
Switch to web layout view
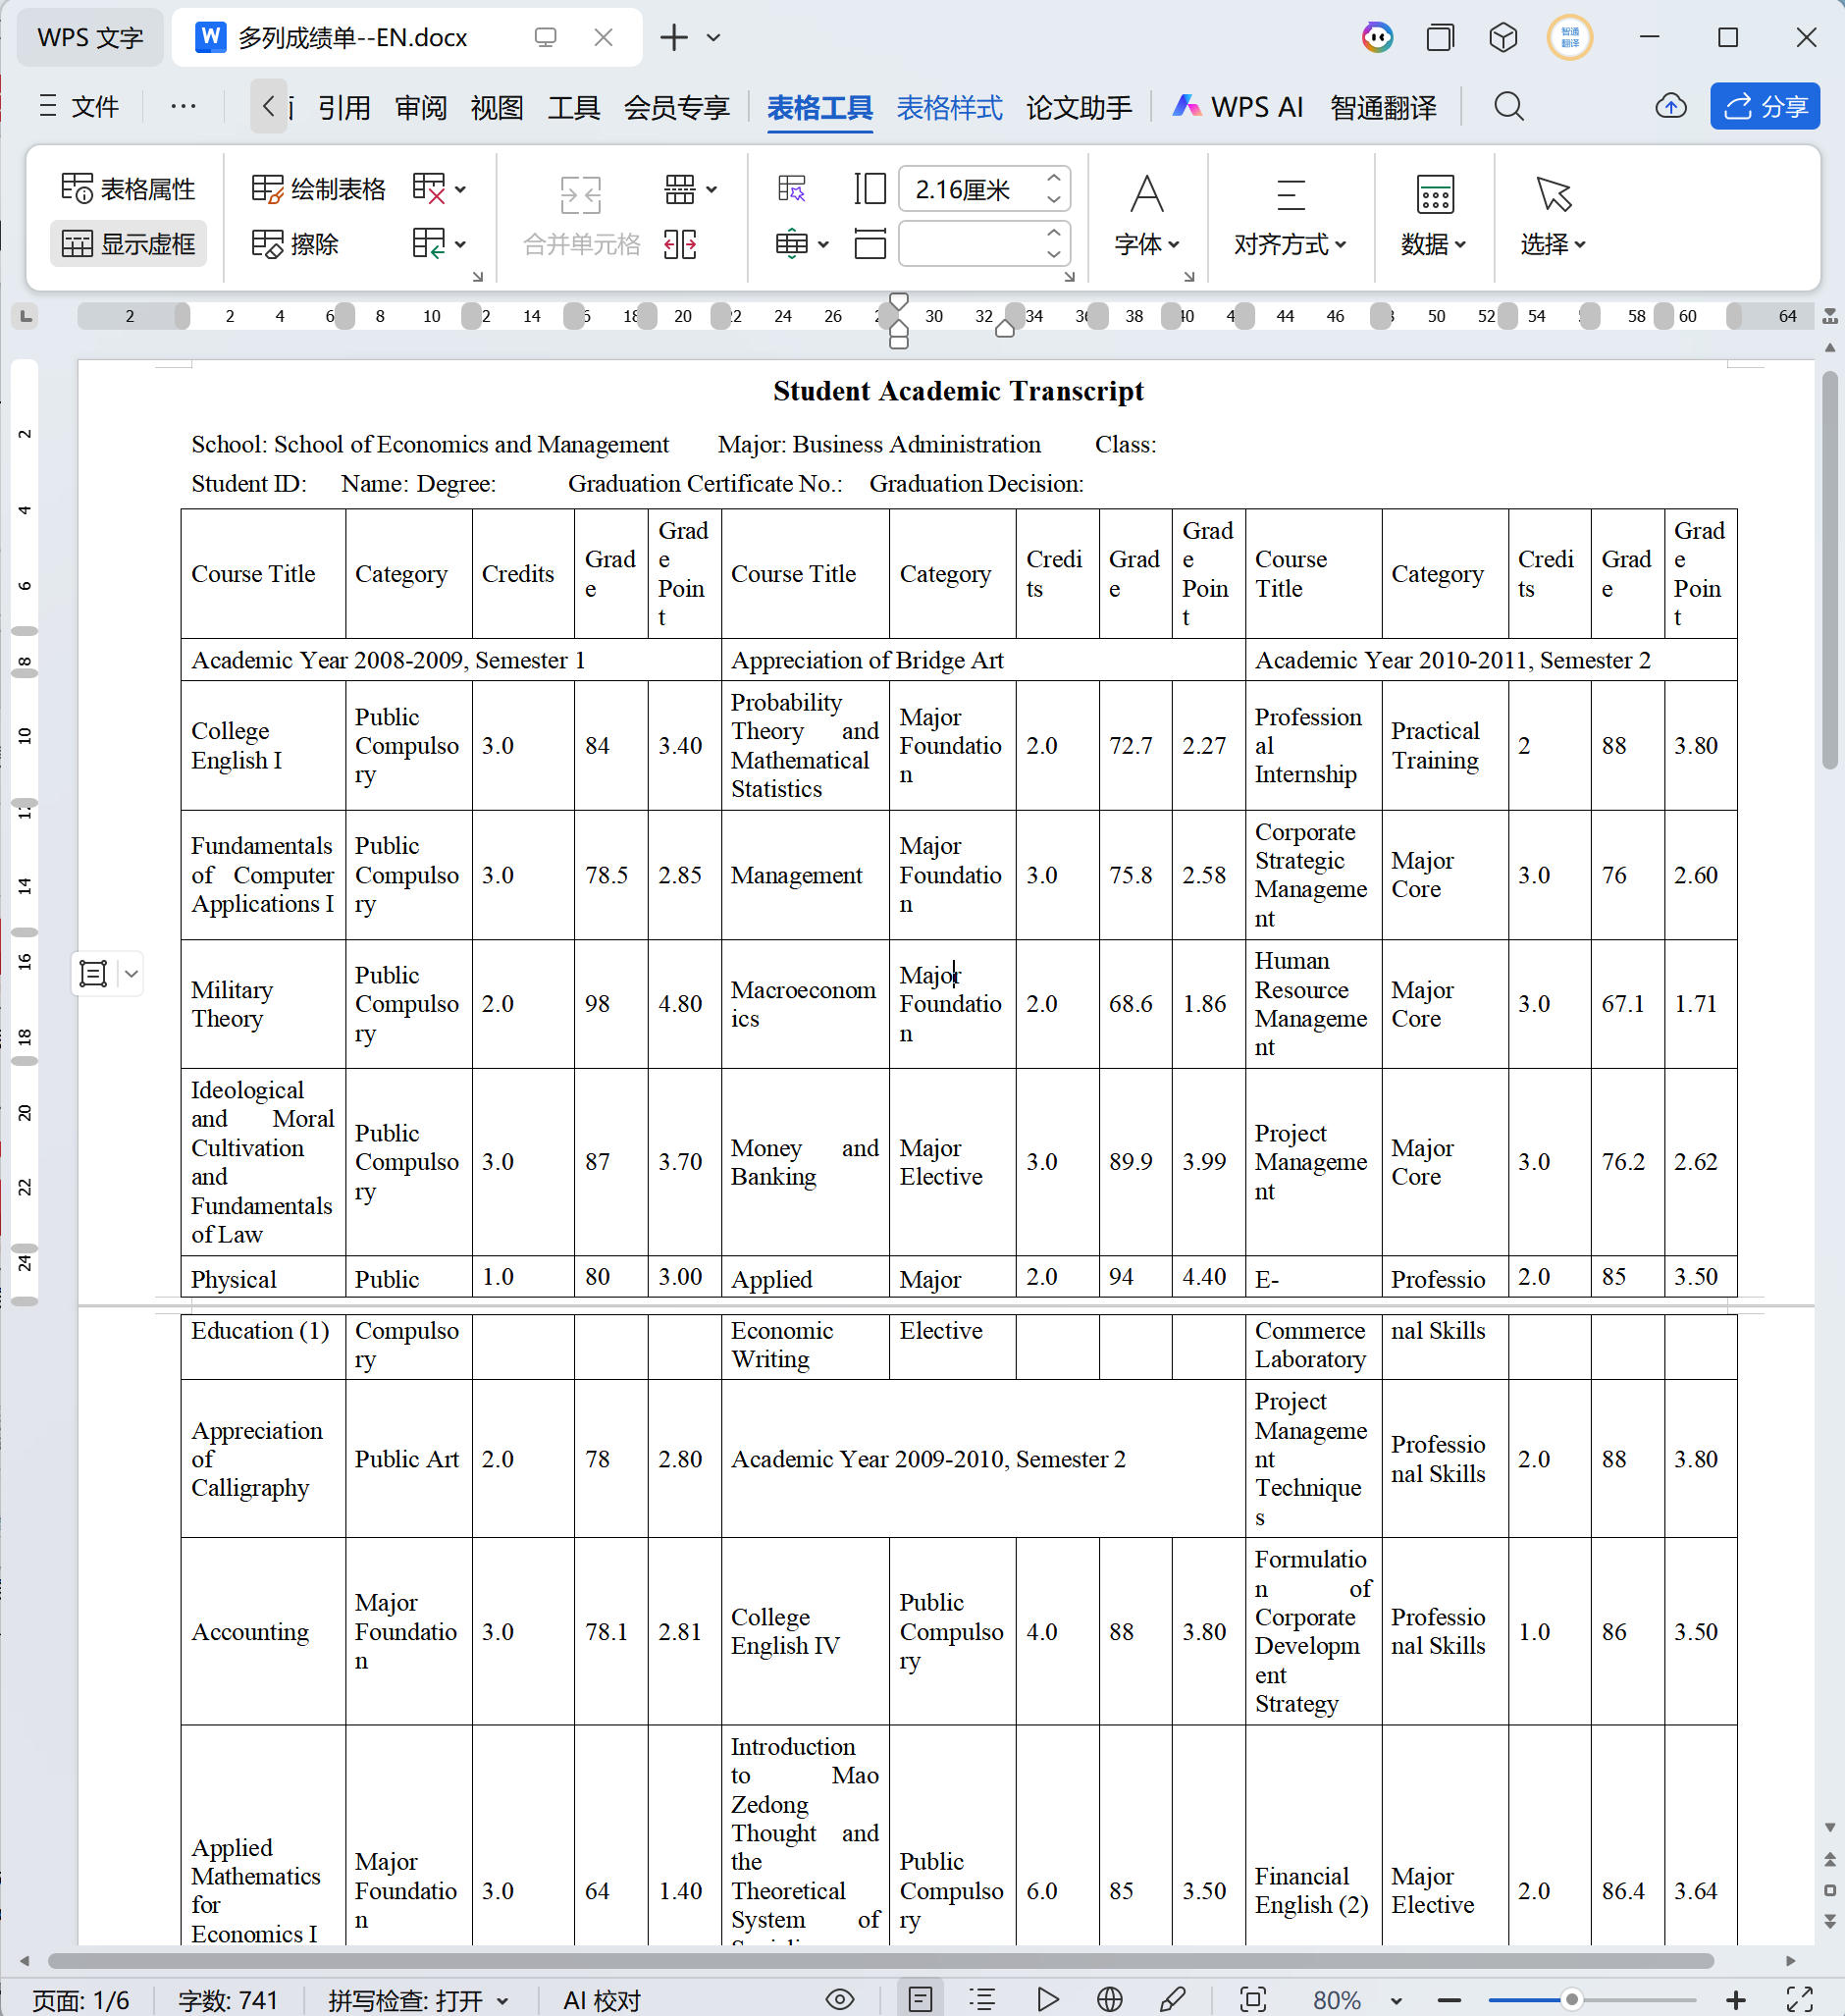[1109, 1999]
